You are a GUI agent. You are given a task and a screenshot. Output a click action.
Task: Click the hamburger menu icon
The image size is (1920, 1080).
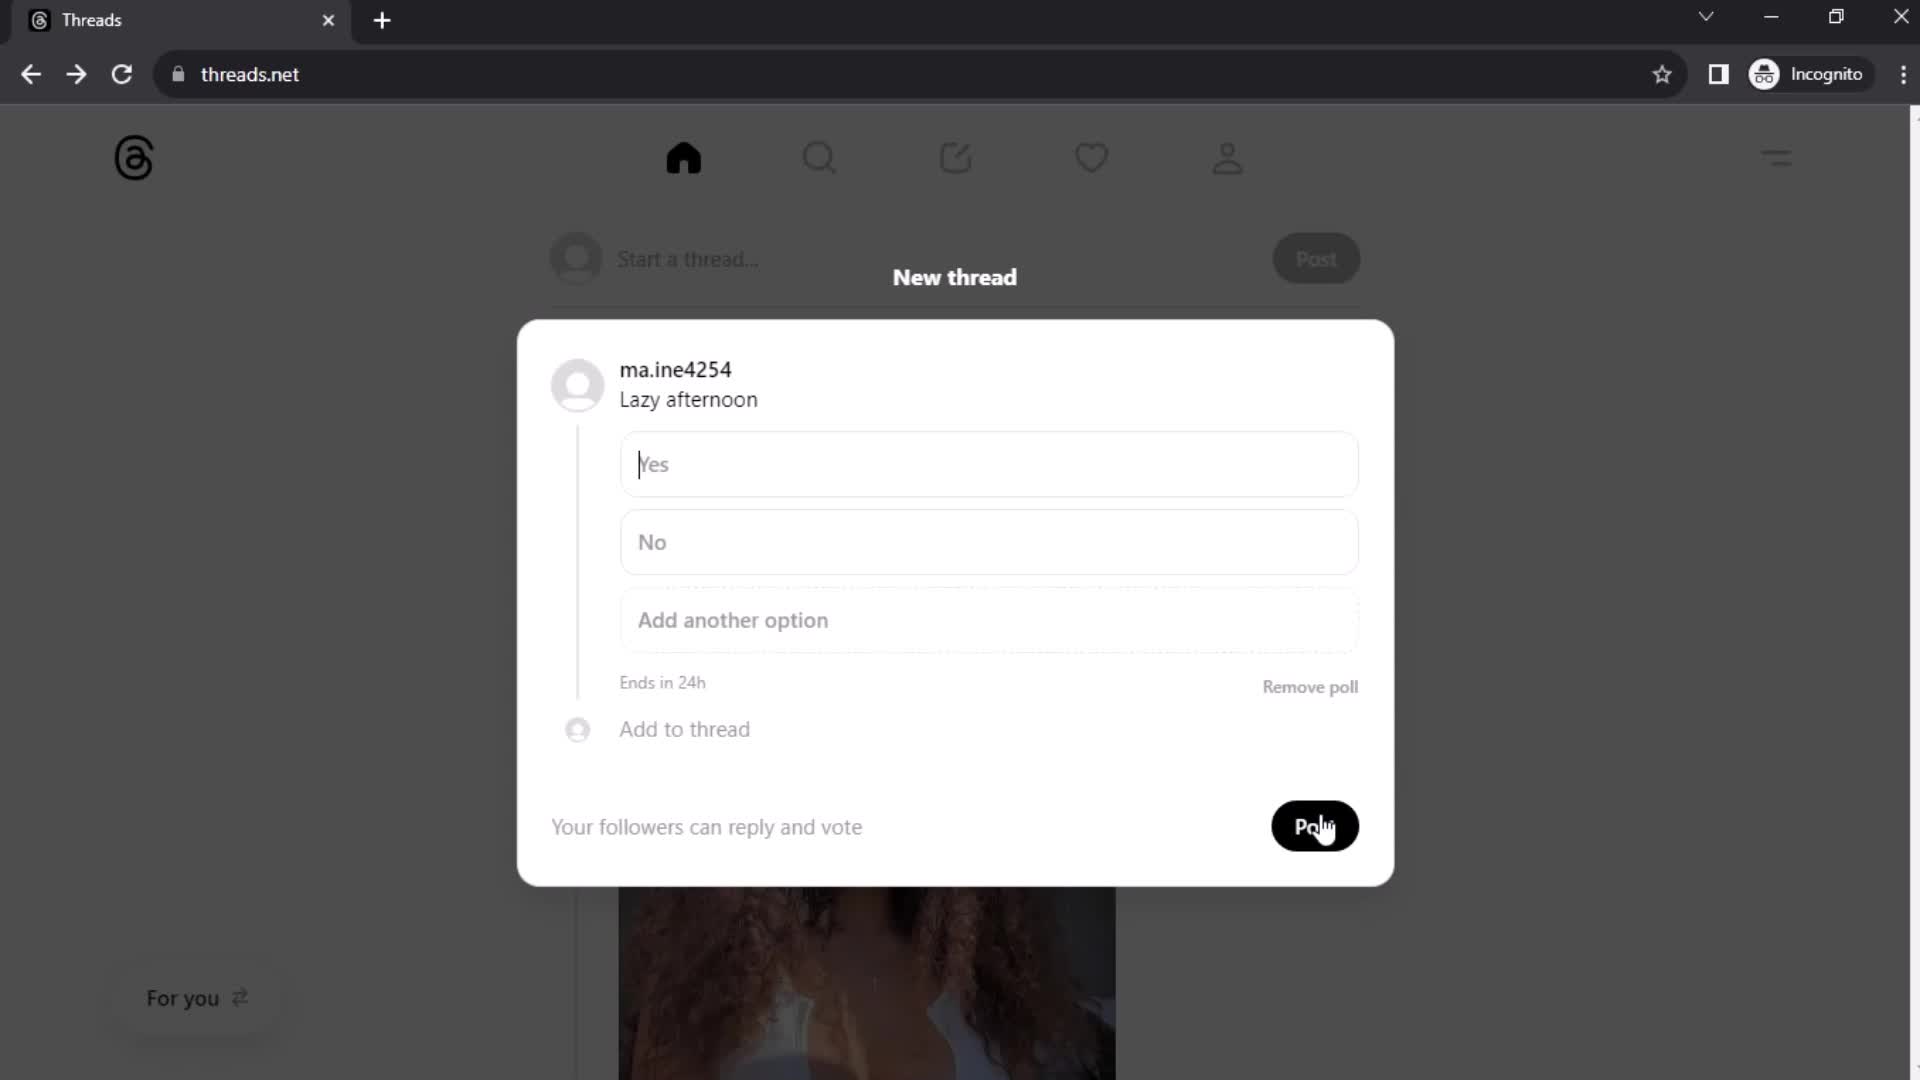[1778, 157]
